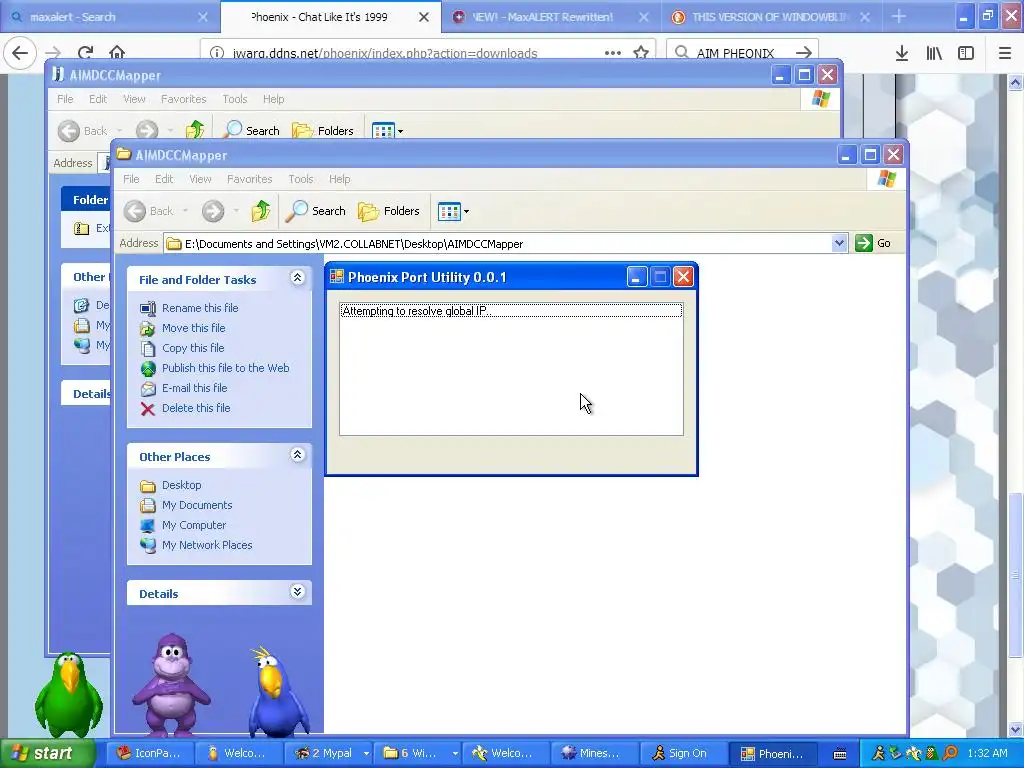
Task: Click the address path field E:\Documents and Settings
Action: point(498,244)
